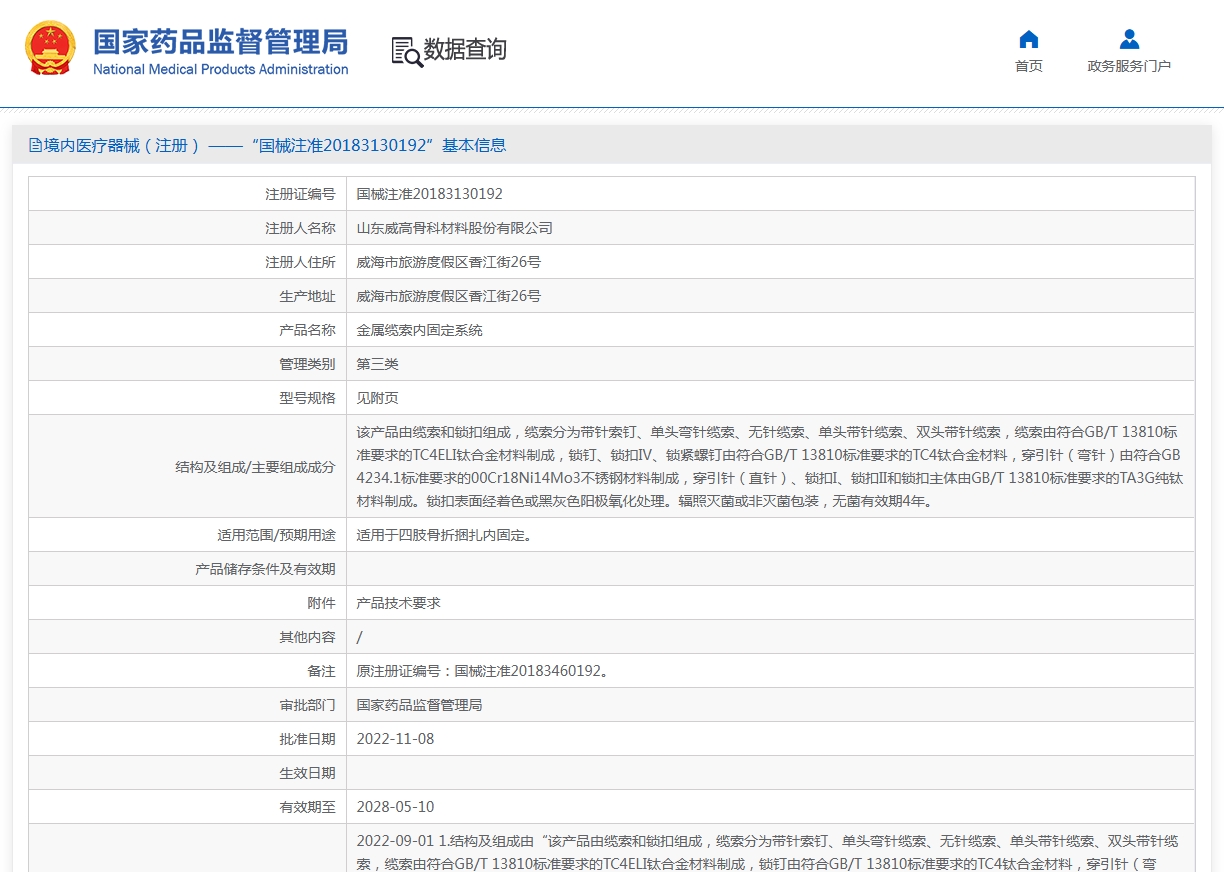Click the 备注 label
This screenshot has width=1224, height=872.
pos(321,671)
